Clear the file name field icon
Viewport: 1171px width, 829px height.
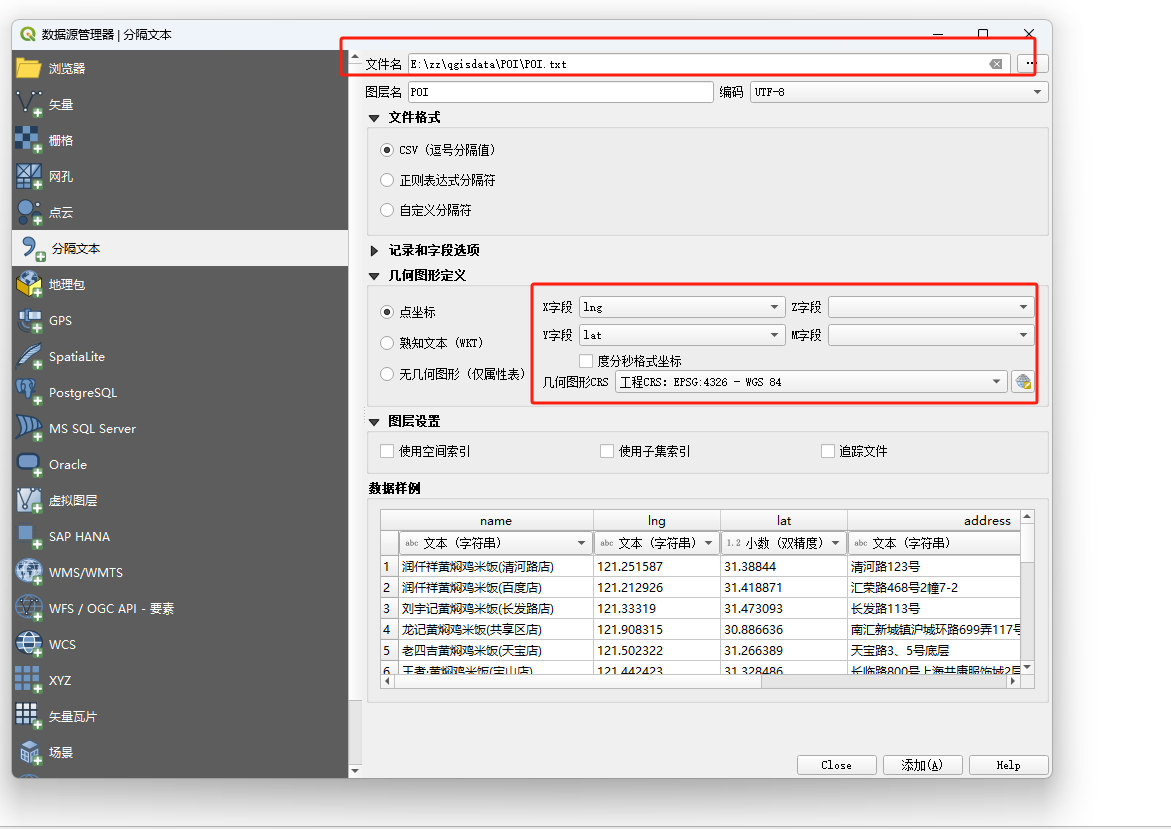click(x=996, y=64)
